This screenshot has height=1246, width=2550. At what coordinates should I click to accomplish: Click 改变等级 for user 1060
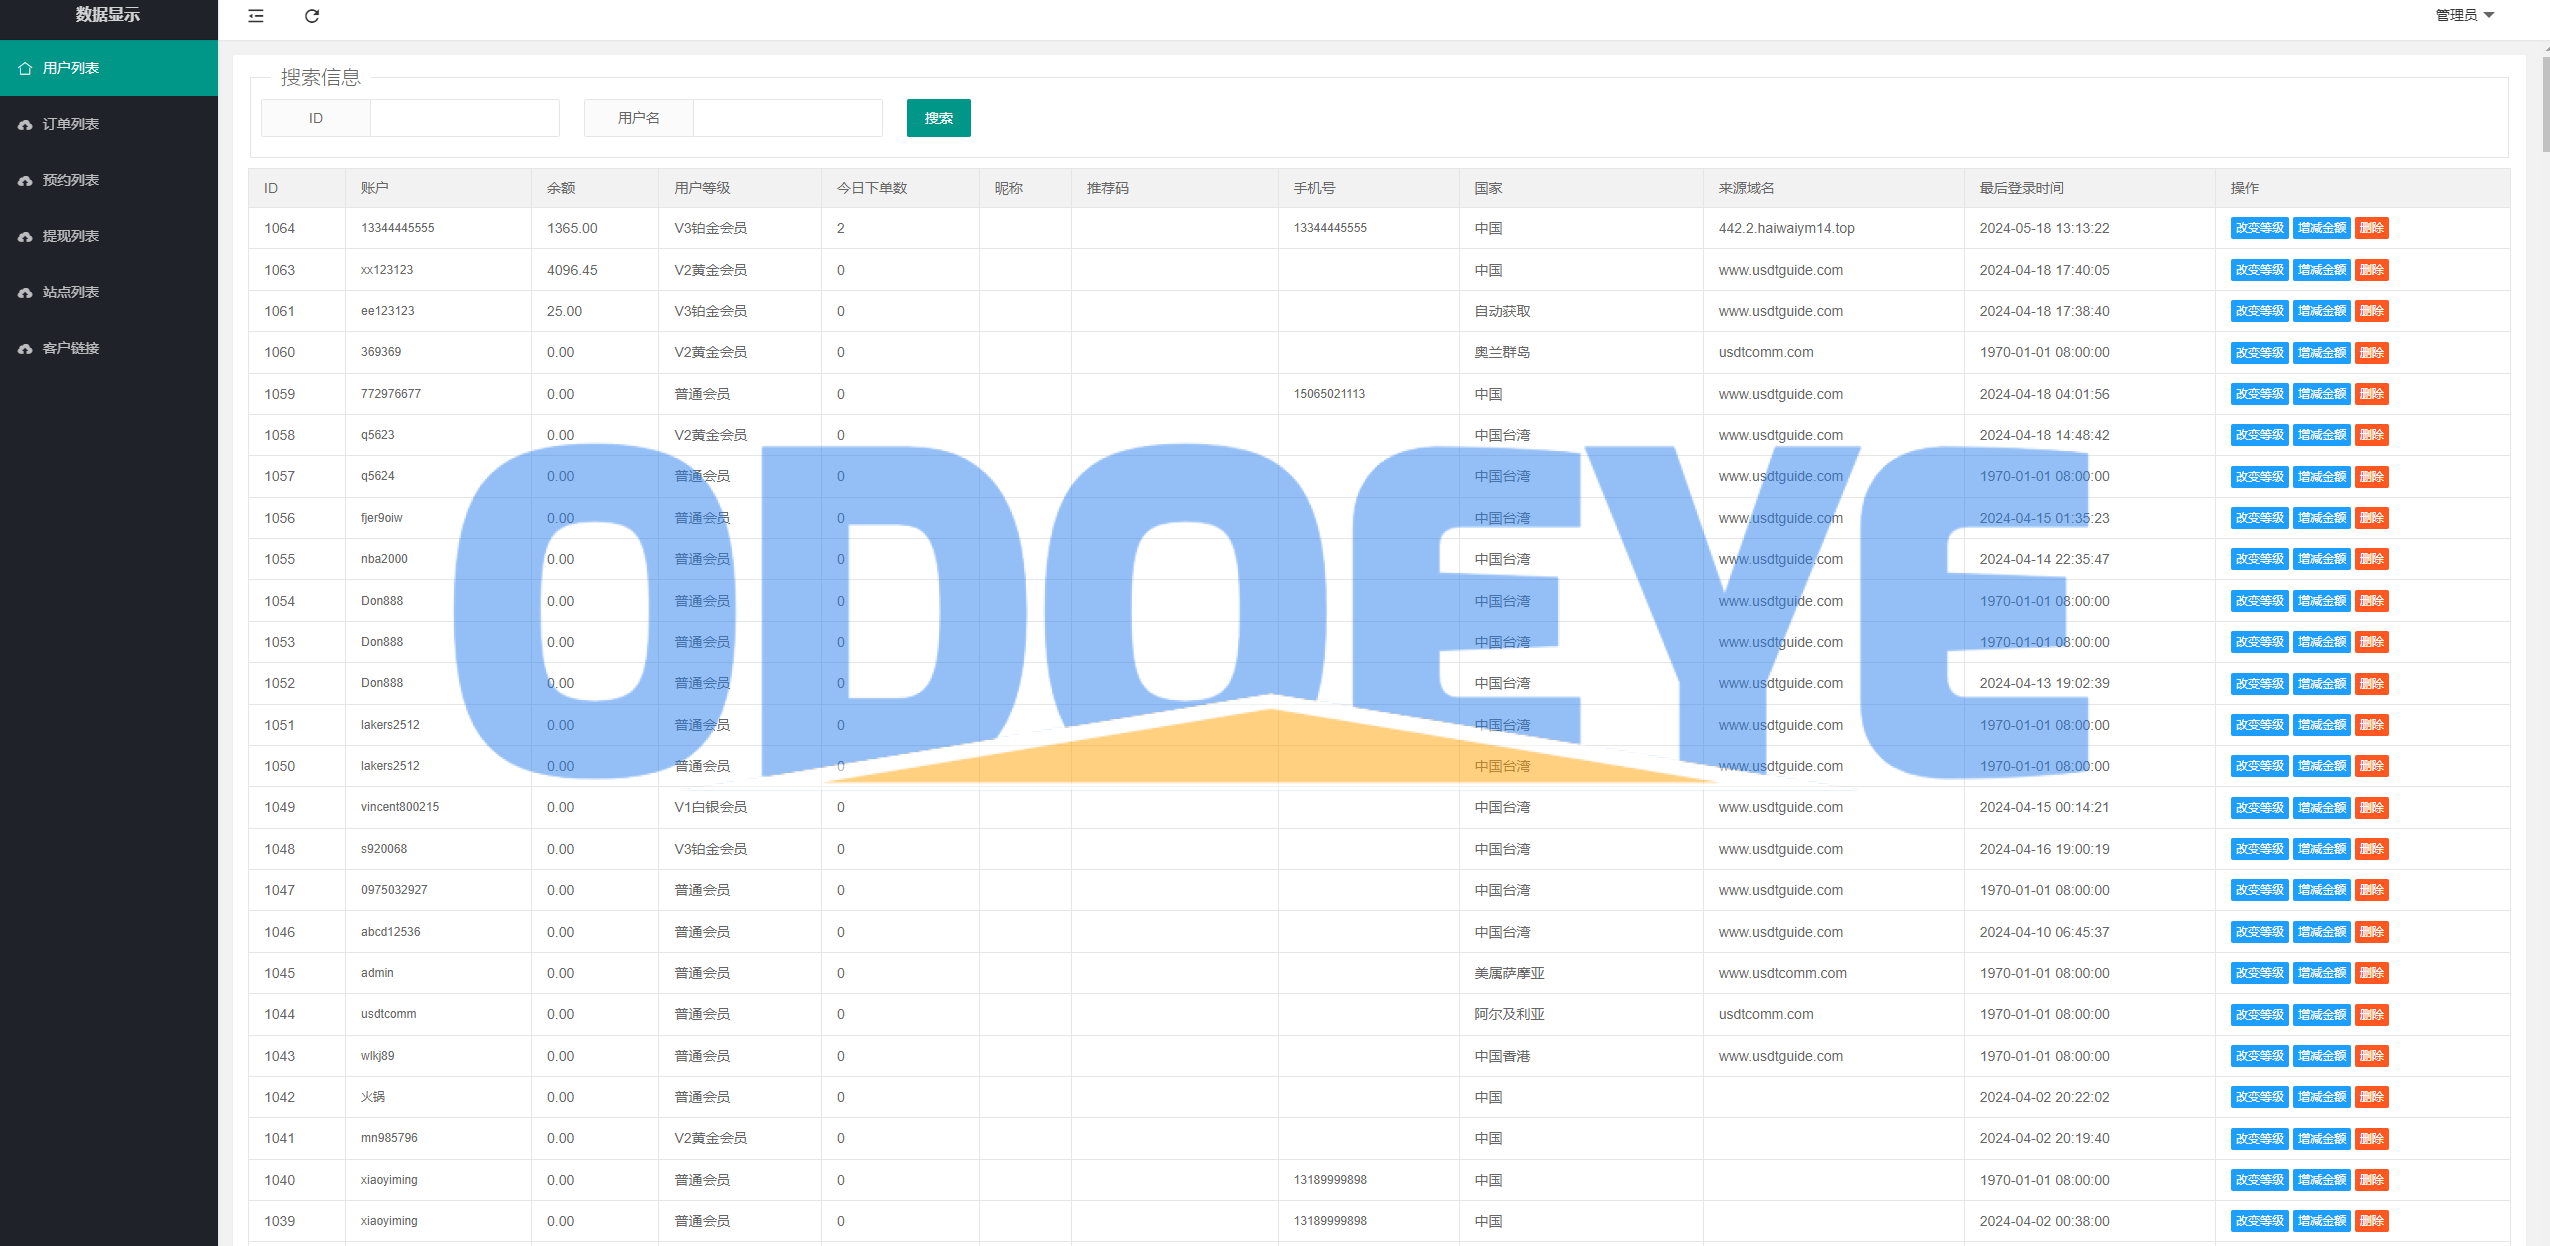coord(2259,352)
